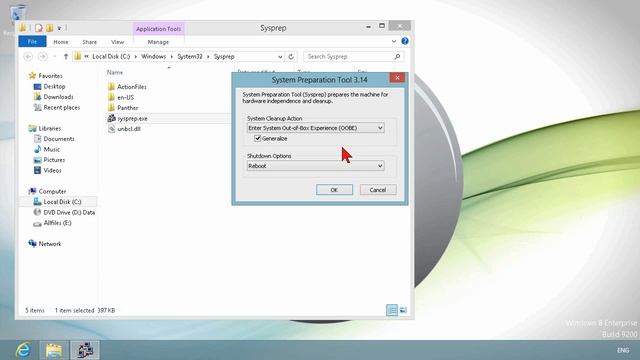The image size is (640, 360).
Task: Select Computer in the navigation pane
Action: pos(52,191)
